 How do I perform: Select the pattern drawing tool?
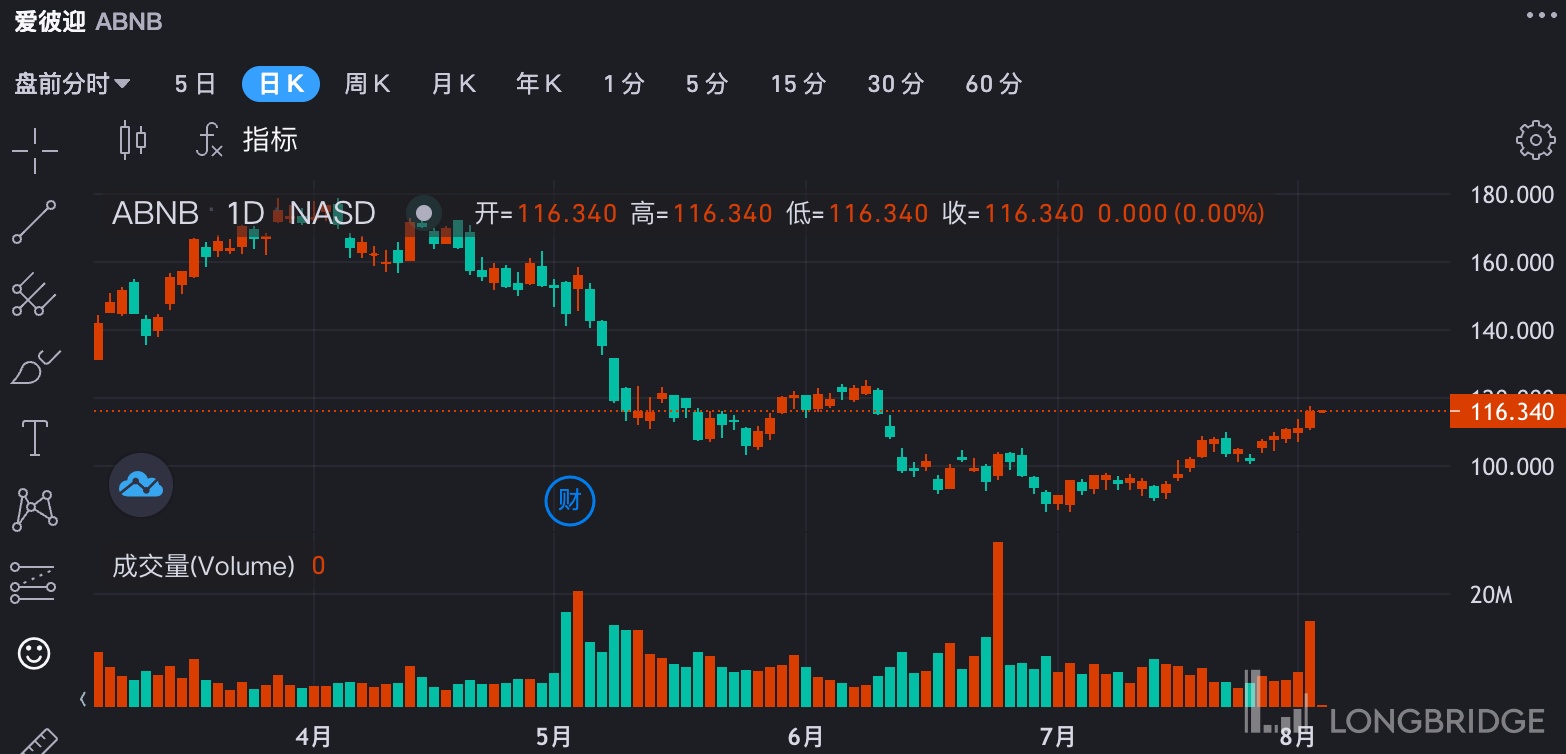(x=34, y=509)
